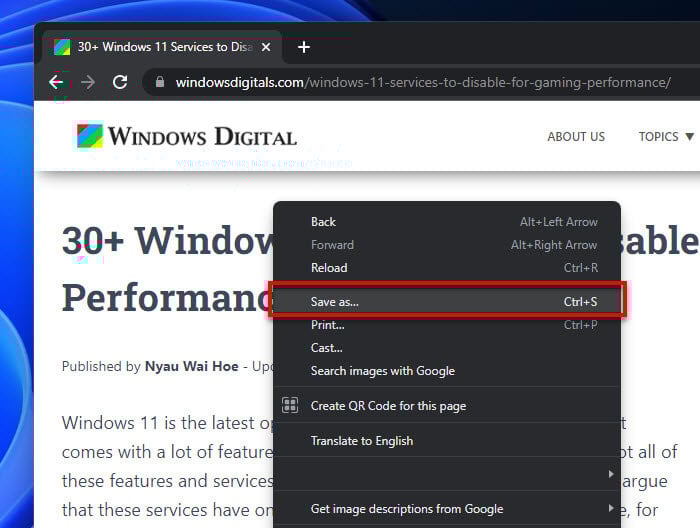
Task: Click the browser back arrow button
Action: 56,82
